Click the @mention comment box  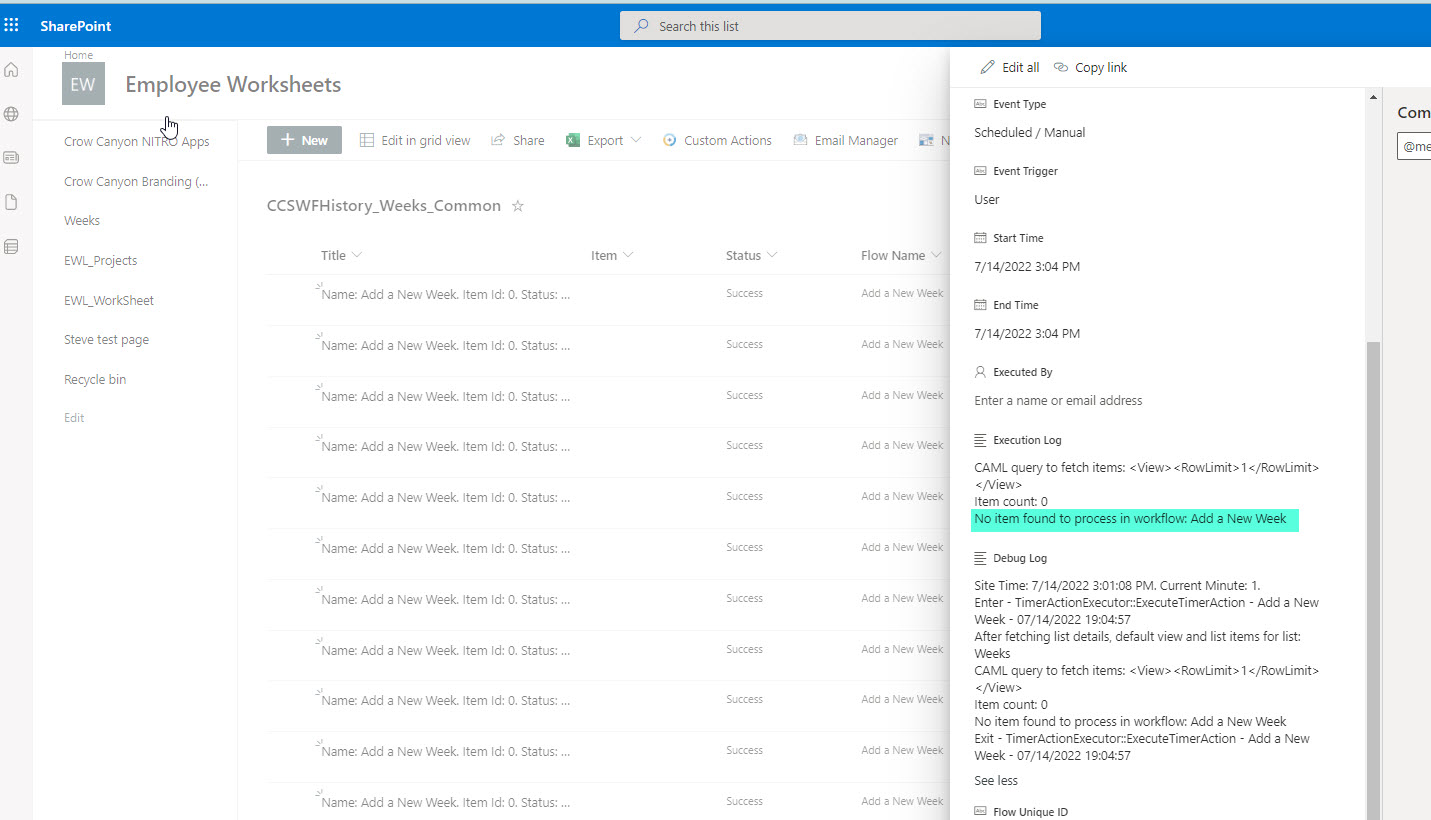(1414, 146)
